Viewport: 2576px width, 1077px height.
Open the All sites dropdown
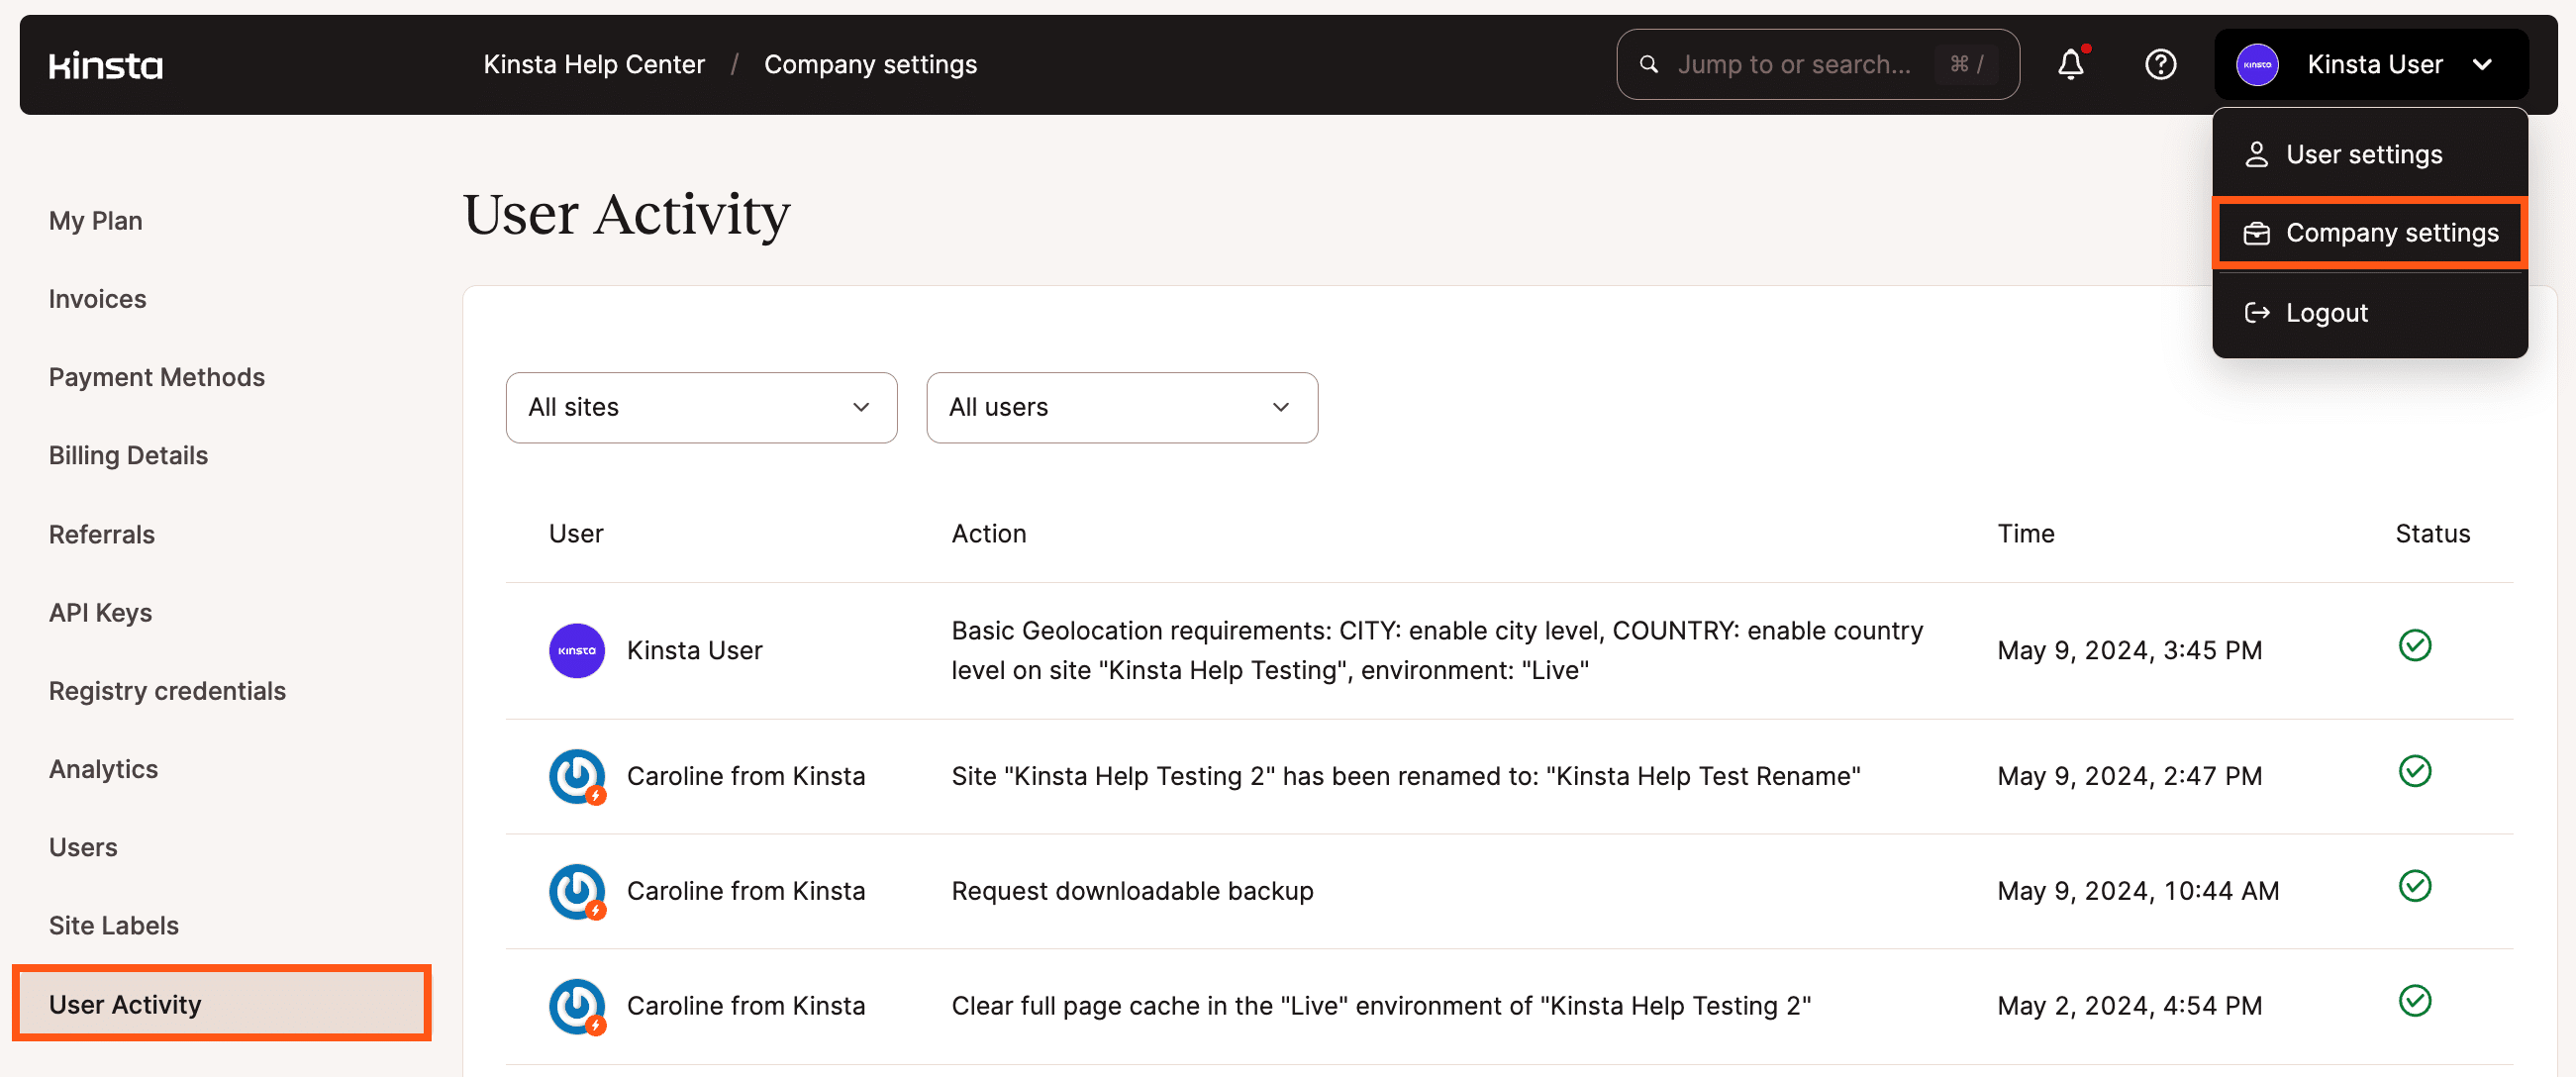point(700,407)
